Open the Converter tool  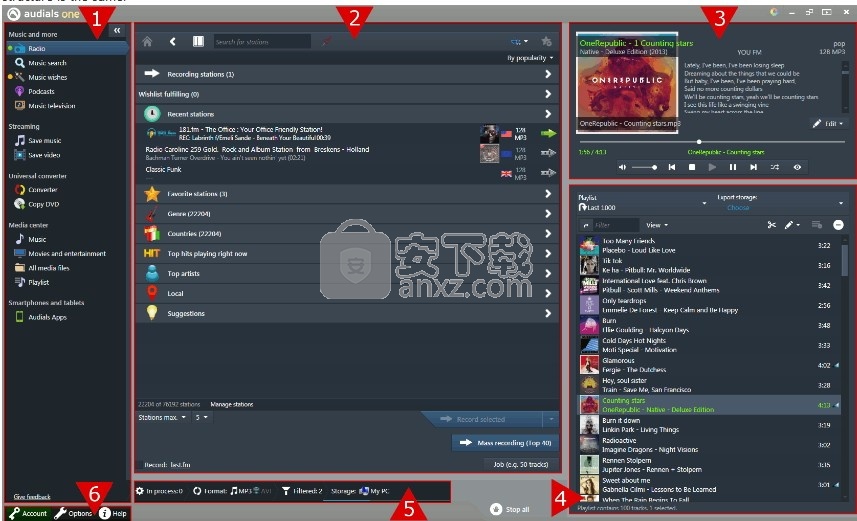click(43, 190)
